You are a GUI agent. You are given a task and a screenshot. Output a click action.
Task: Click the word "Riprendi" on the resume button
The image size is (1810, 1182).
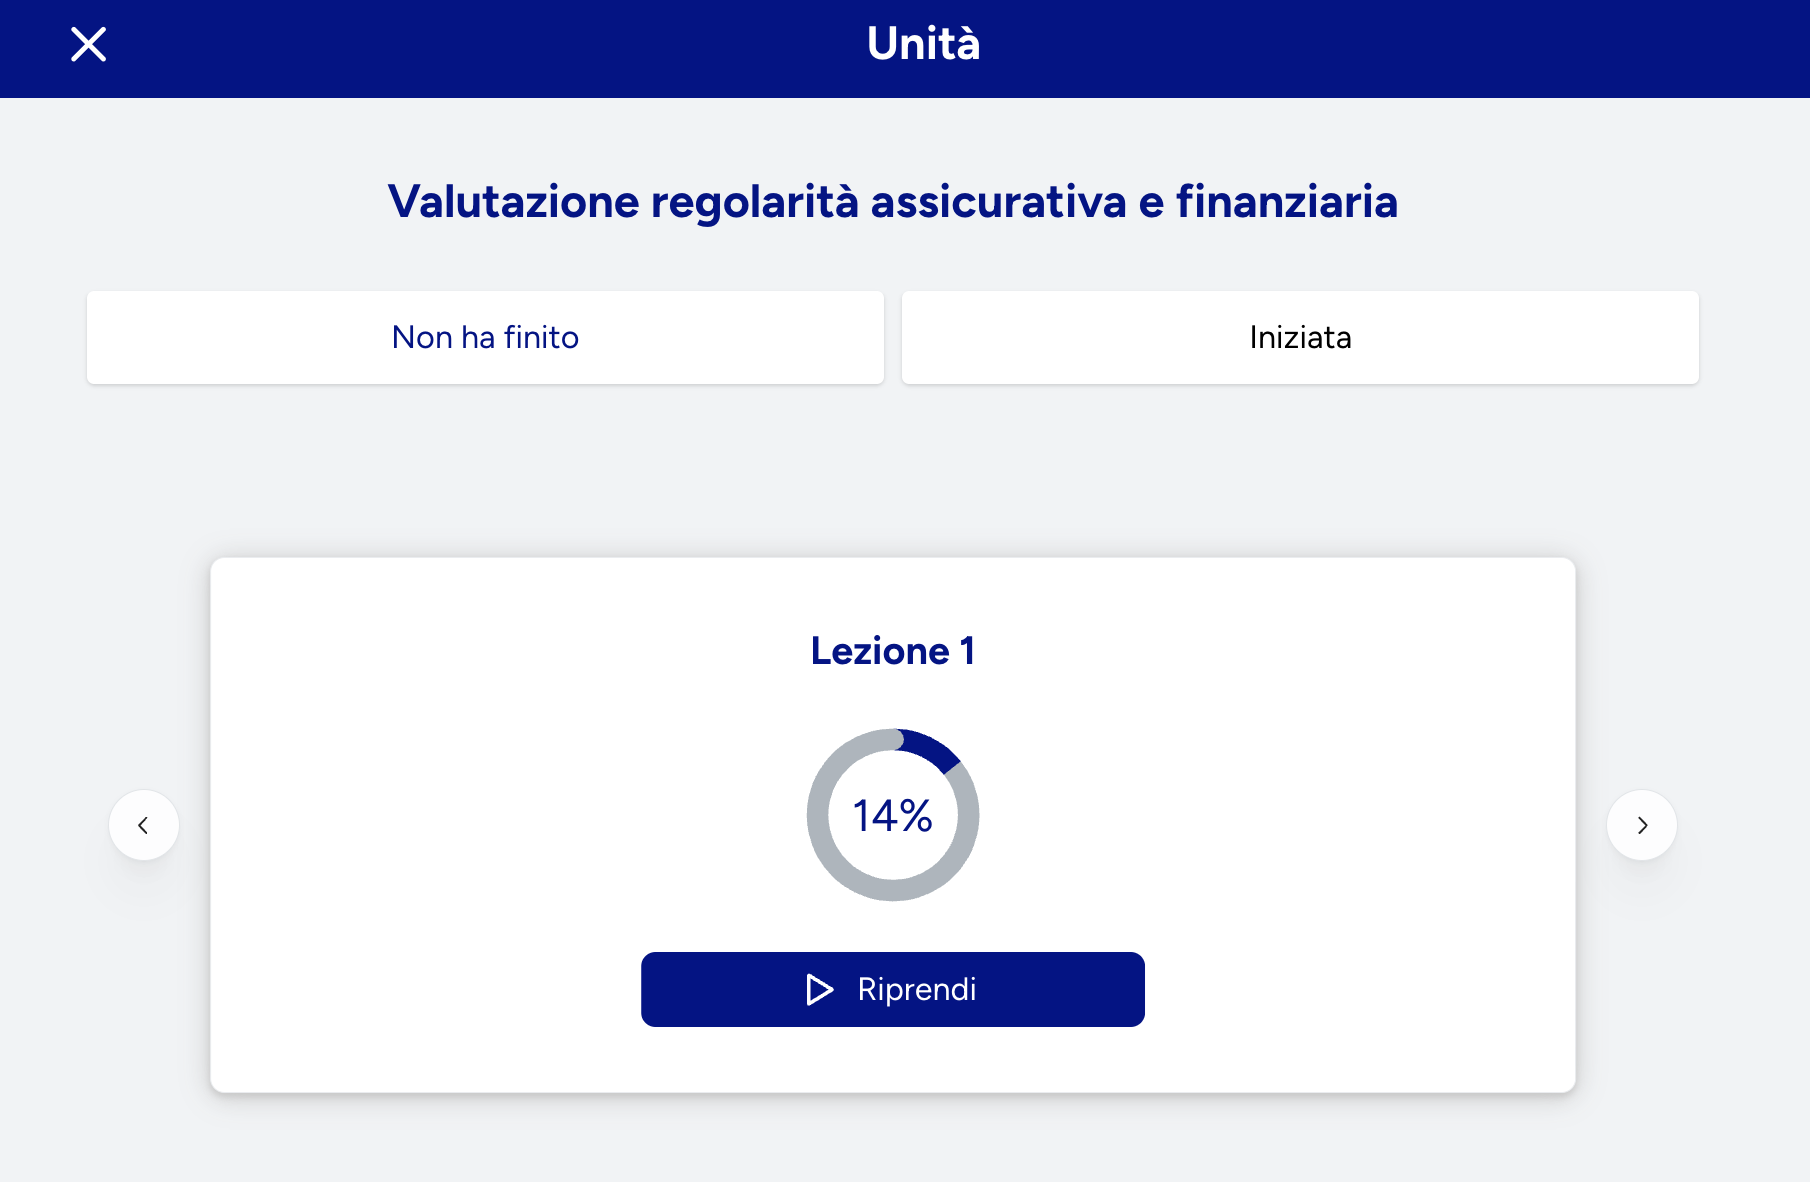pyautogui.click(x=916, y=989)
